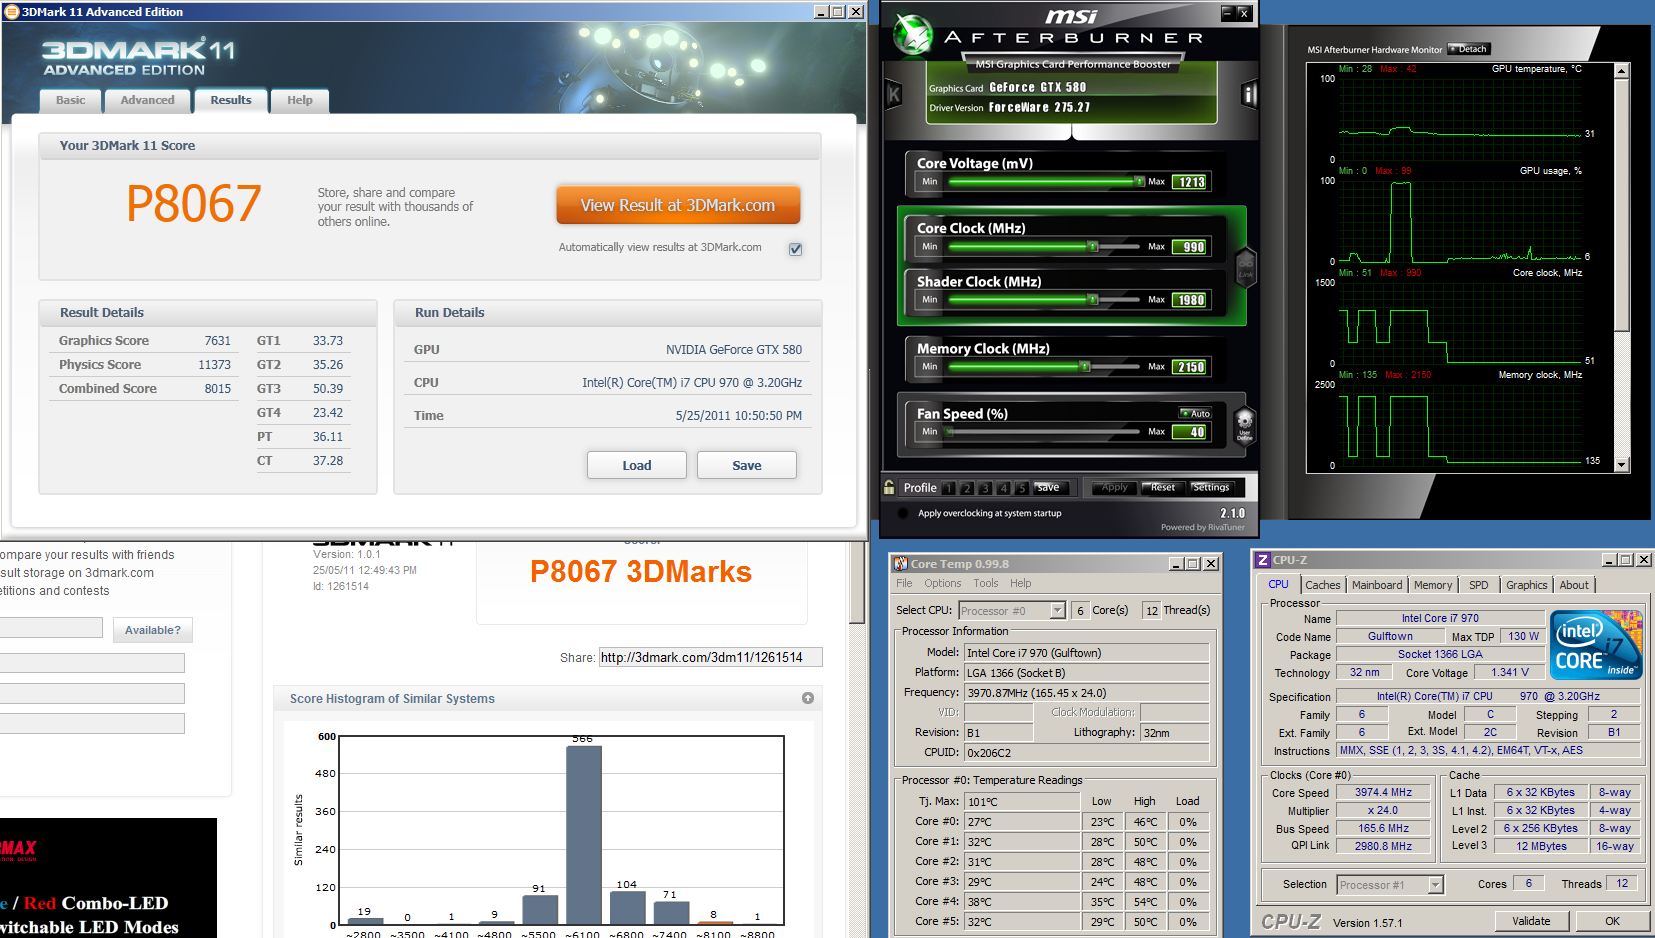Viewport: 1655px width, 938px height.
Task: Click the fan User Define gear icon
Action: pyautogui.click(x=1244, y=424)
